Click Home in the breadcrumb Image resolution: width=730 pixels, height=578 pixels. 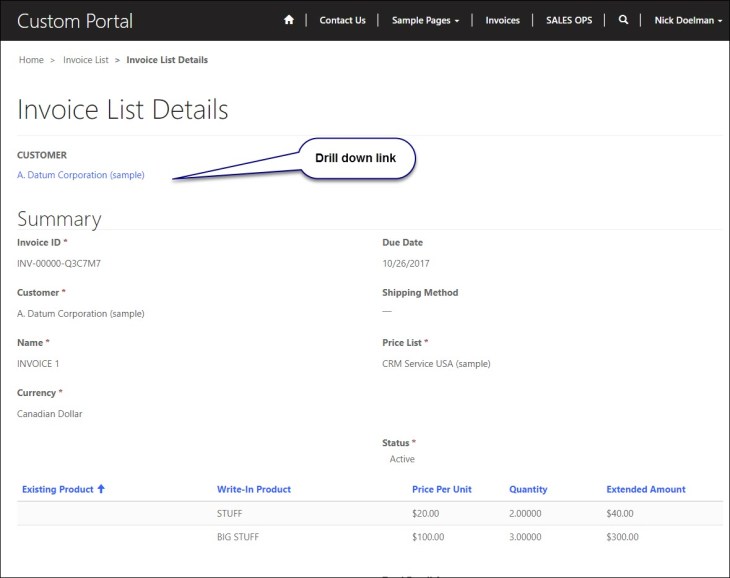point(31,60)
